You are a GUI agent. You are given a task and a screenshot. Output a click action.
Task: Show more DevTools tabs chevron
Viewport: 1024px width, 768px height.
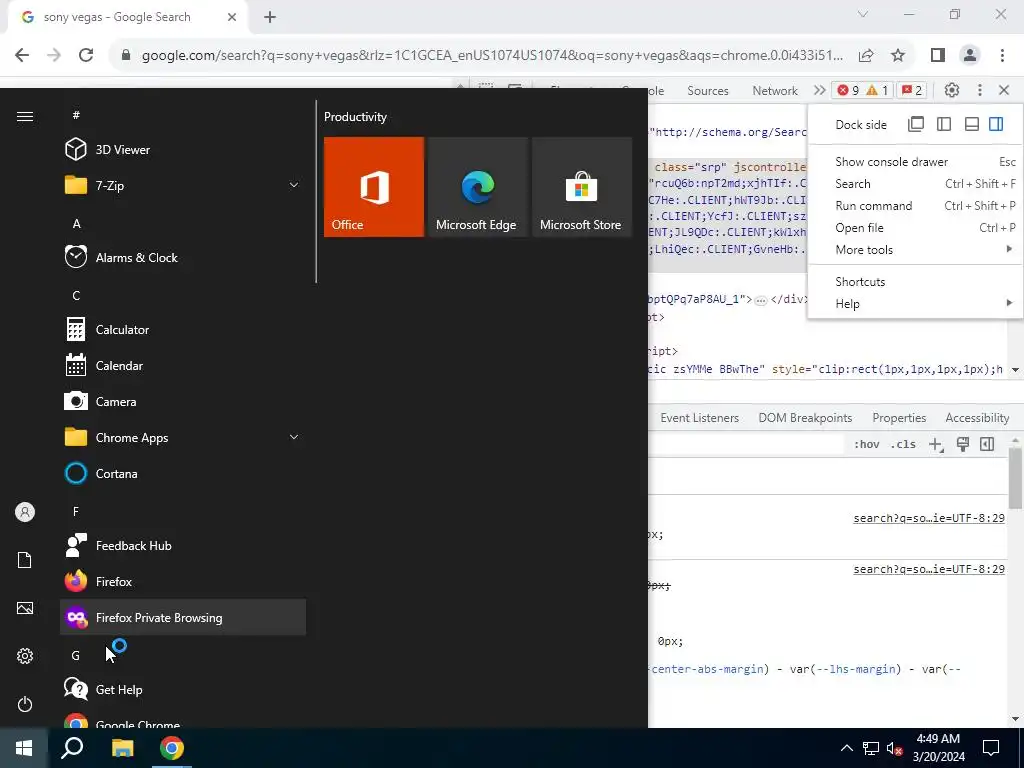tap(819, 90)
